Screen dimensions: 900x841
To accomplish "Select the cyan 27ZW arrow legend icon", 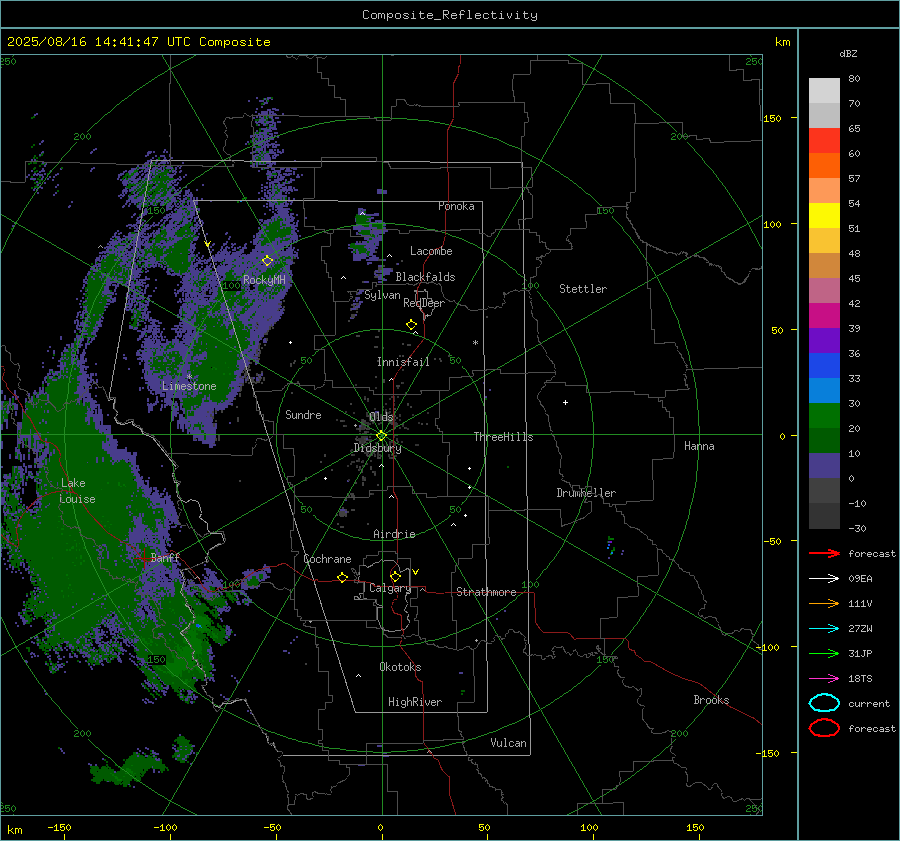I will click(x=824, y=629).
